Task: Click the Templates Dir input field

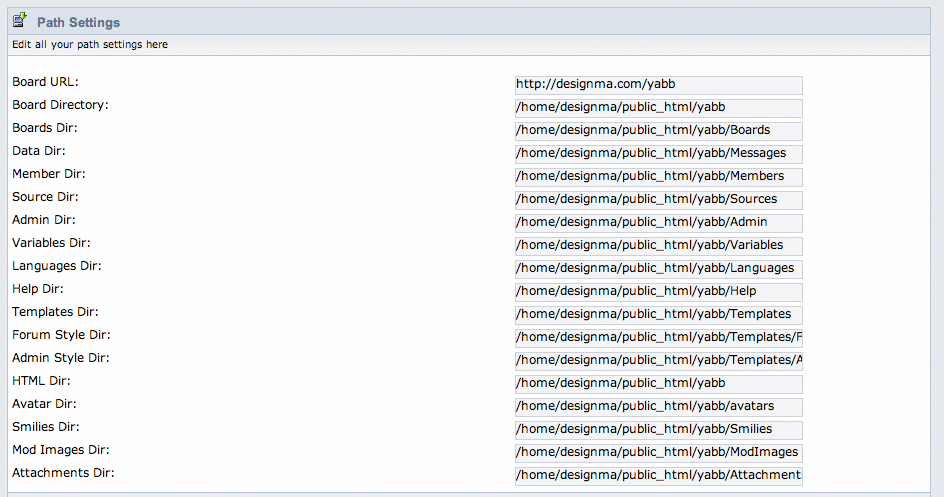Action: 658,315
